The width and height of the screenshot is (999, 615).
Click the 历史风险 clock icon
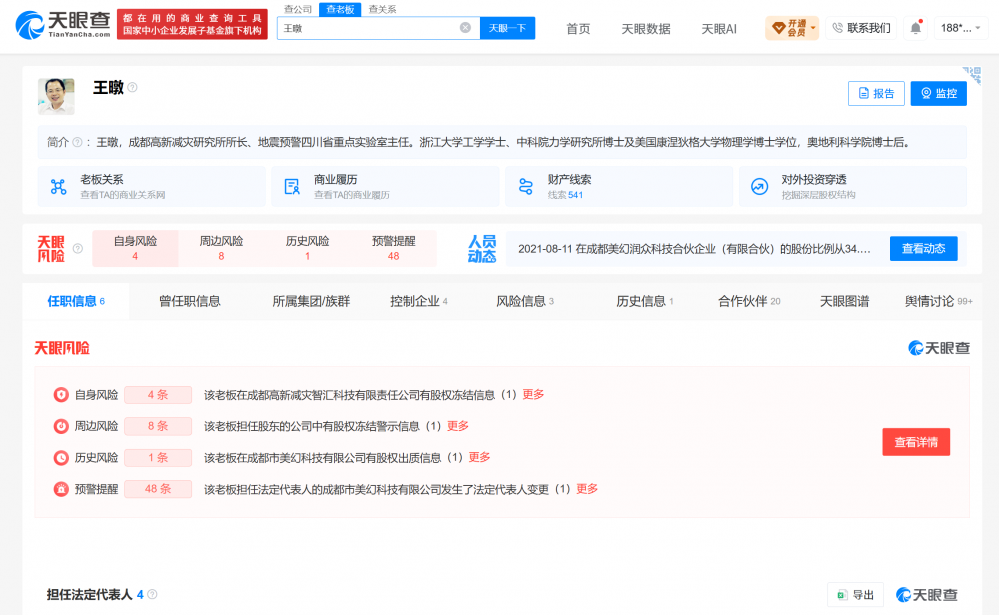61,458
